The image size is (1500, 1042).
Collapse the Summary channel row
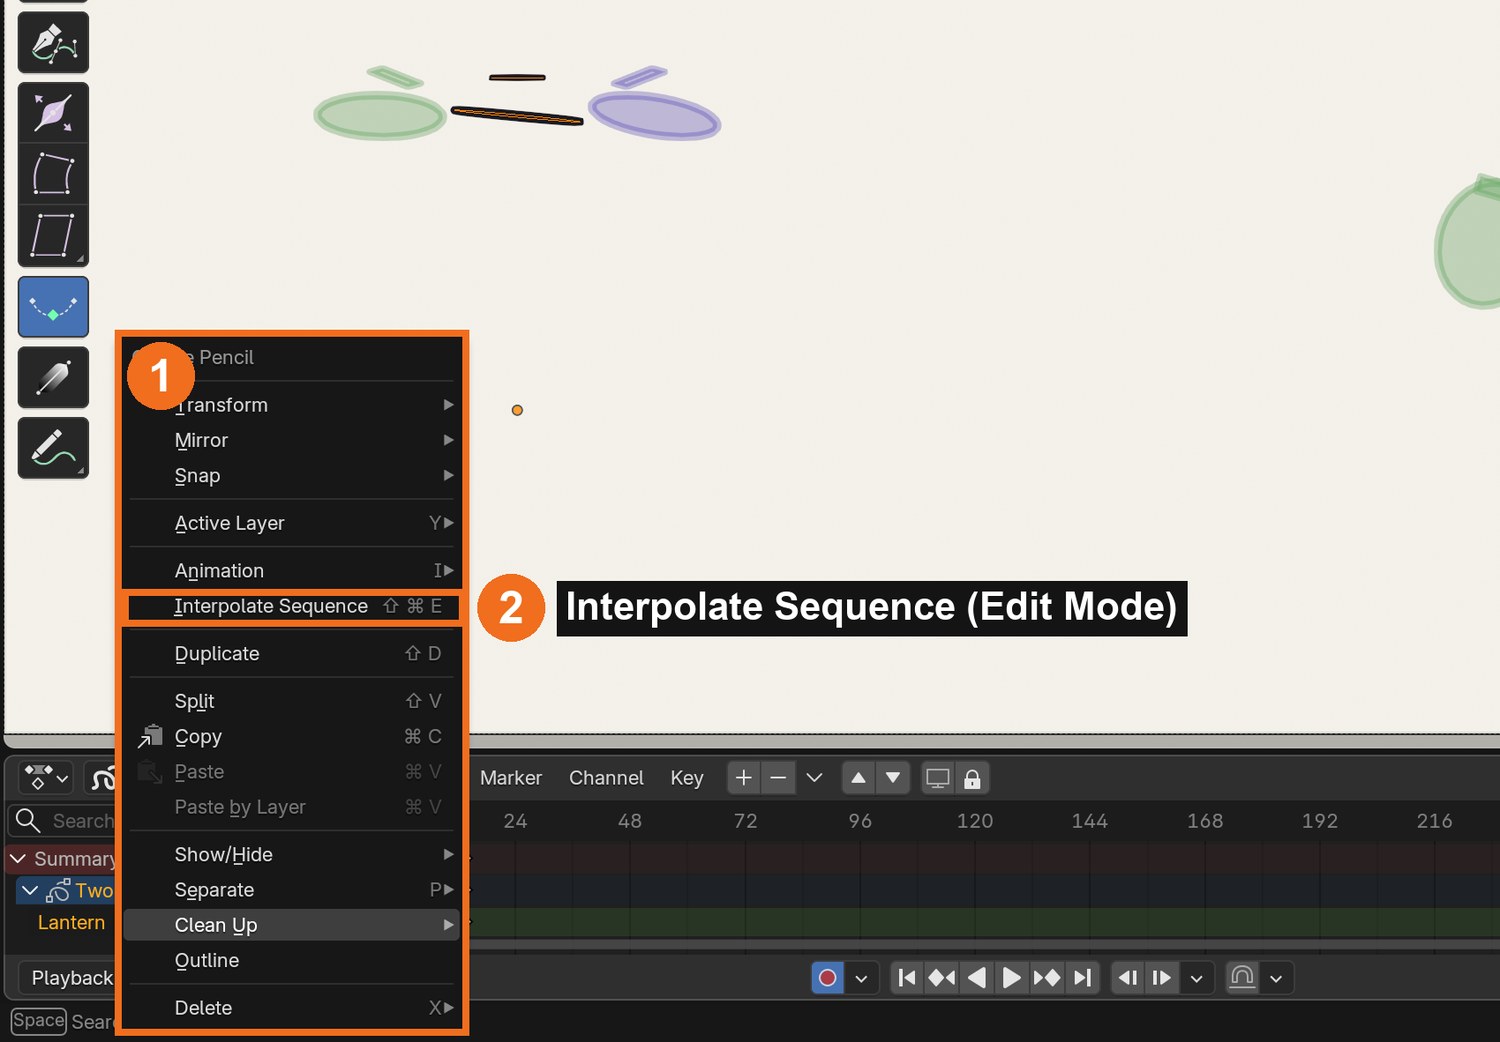pos(18,858)
